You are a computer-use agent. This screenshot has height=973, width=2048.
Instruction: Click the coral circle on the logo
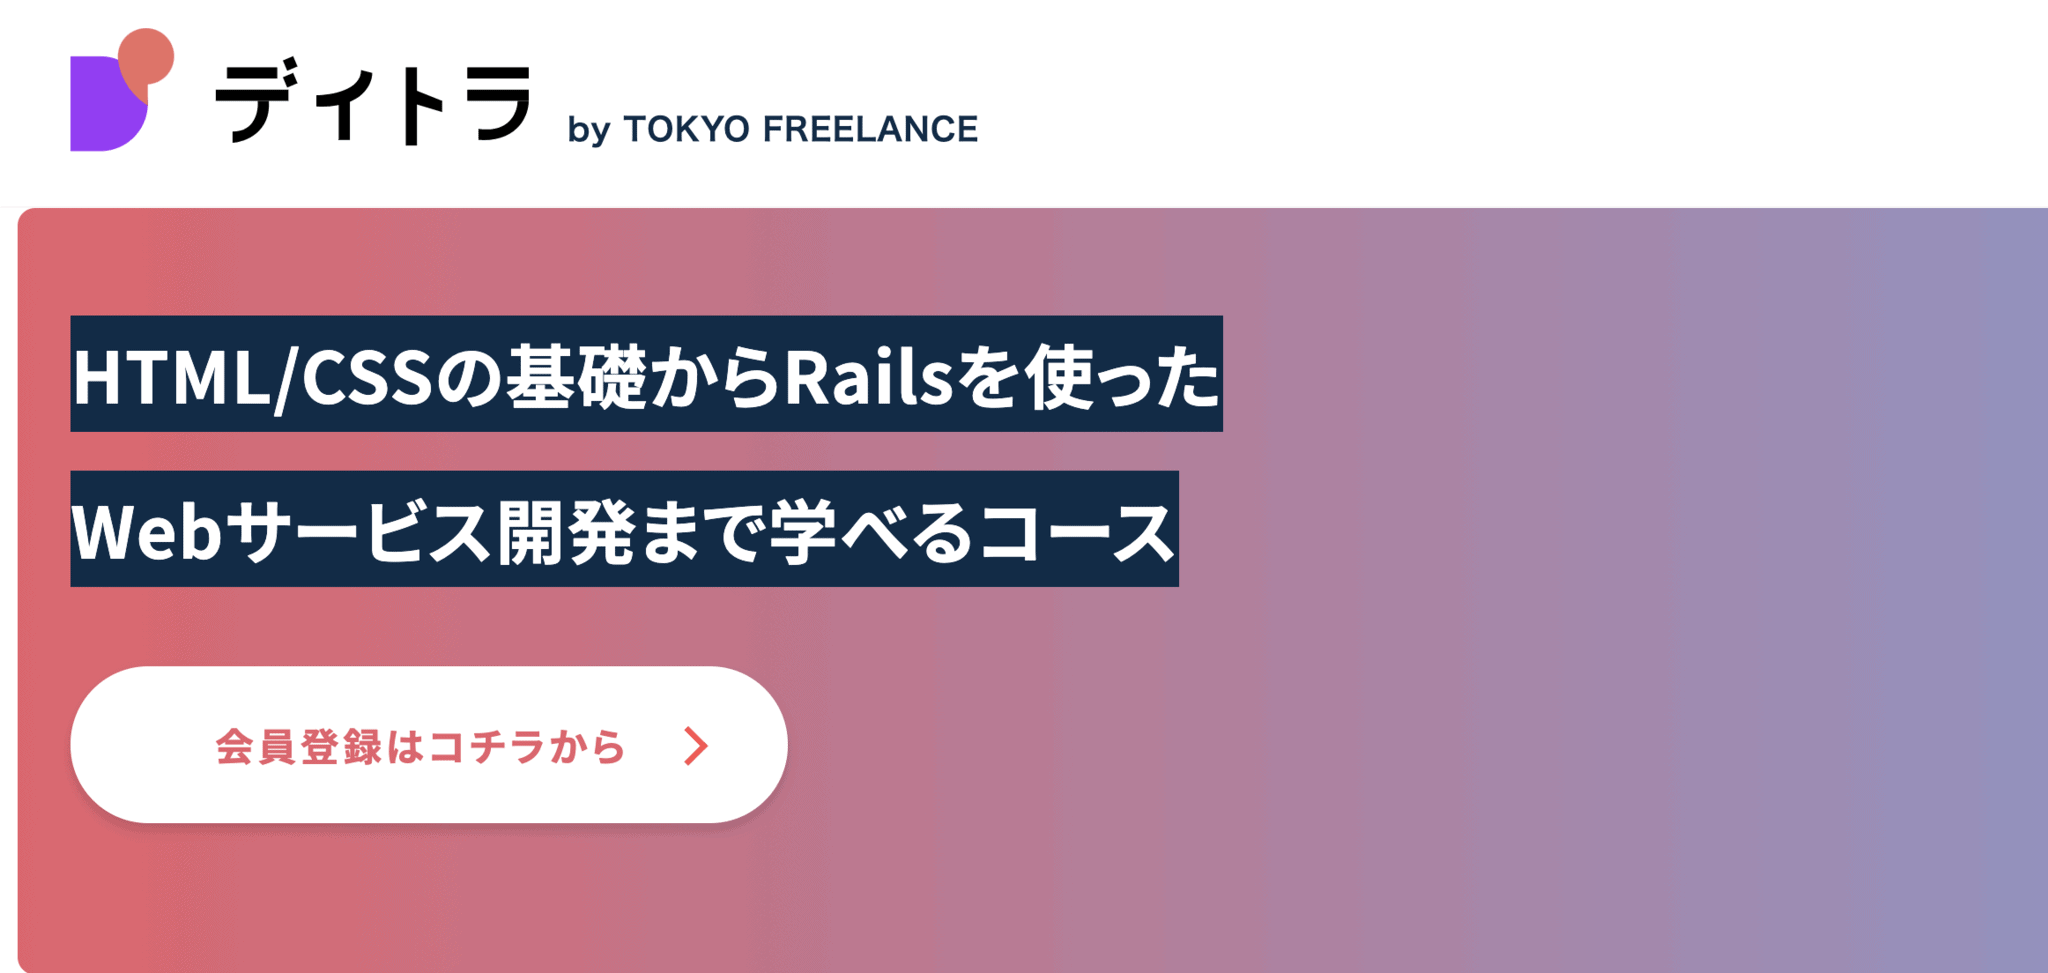(146, 55)
